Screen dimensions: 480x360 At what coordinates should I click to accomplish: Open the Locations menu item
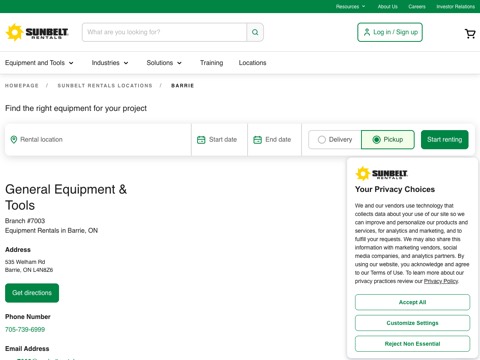point(252,63)
